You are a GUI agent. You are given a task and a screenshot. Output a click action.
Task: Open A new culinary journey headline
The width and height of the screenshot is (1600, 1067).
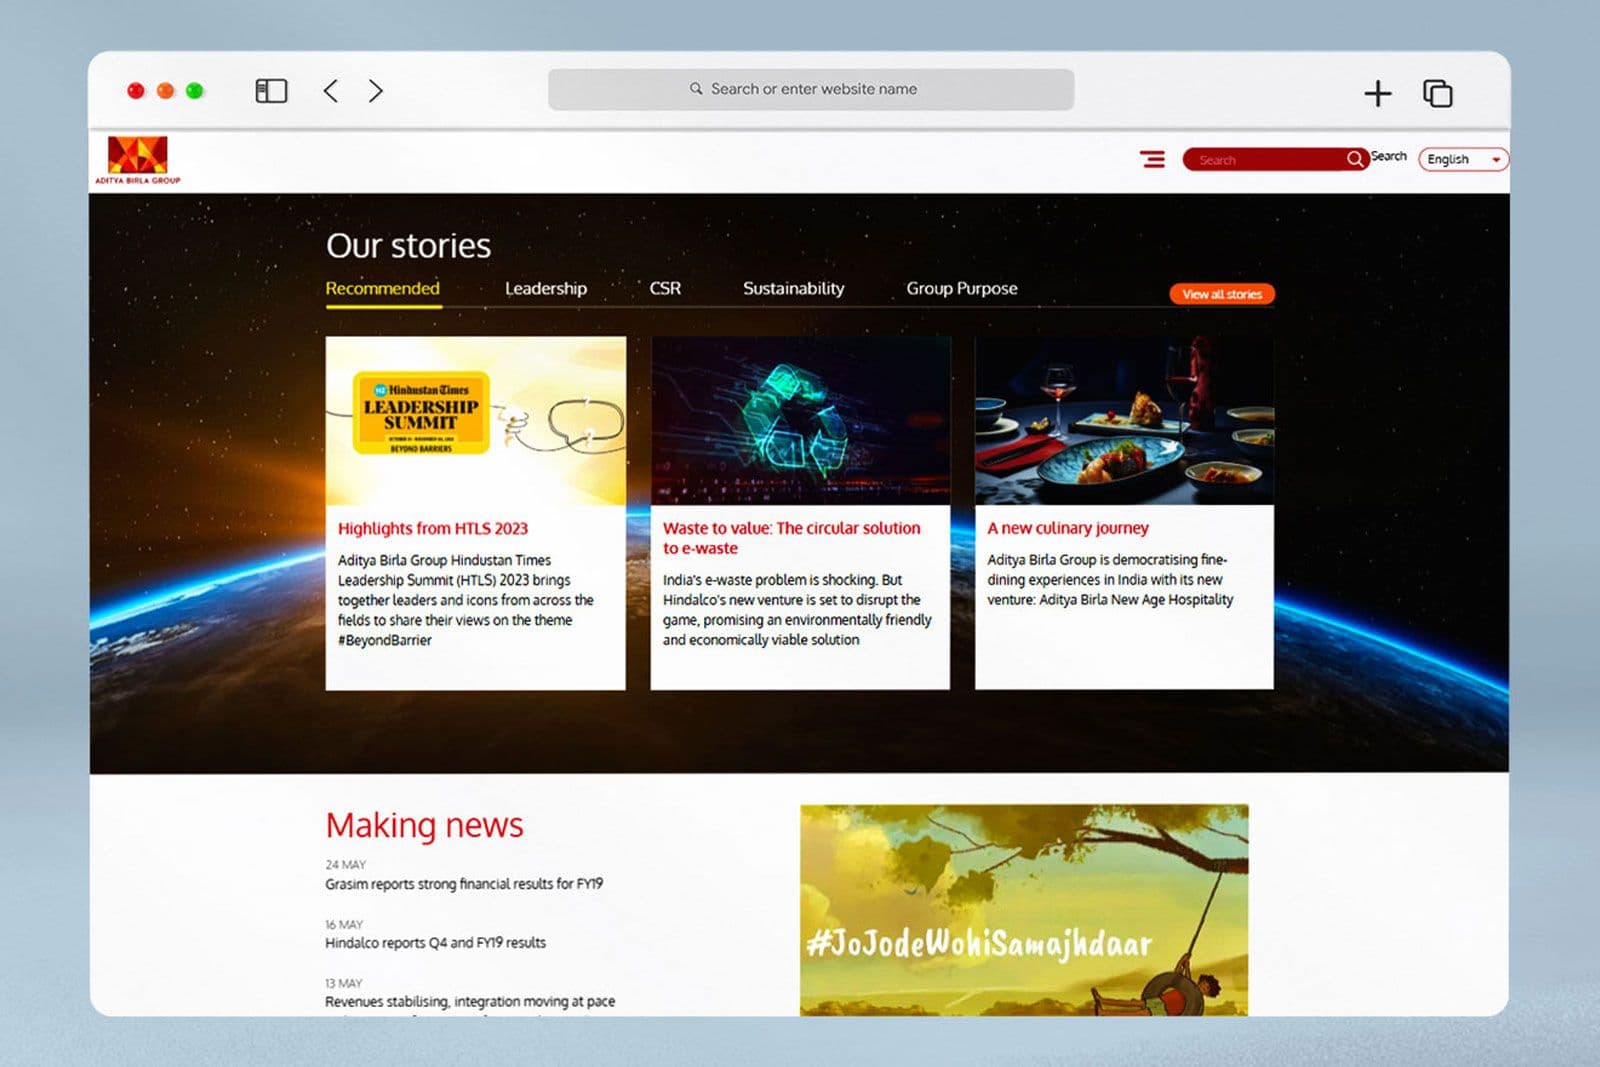coord(1068,528)
